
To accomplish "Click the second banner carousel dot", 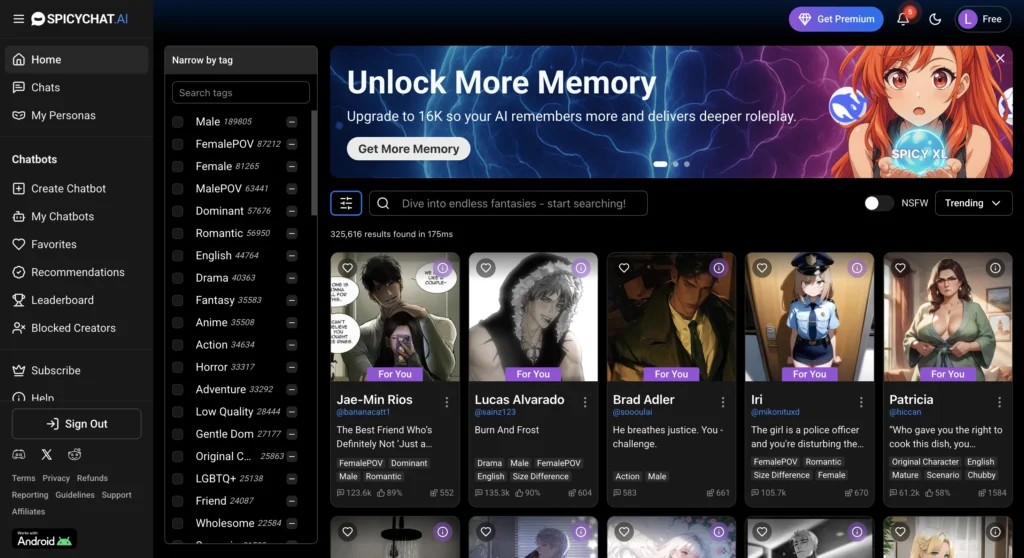I will click(x=676, y=163).
